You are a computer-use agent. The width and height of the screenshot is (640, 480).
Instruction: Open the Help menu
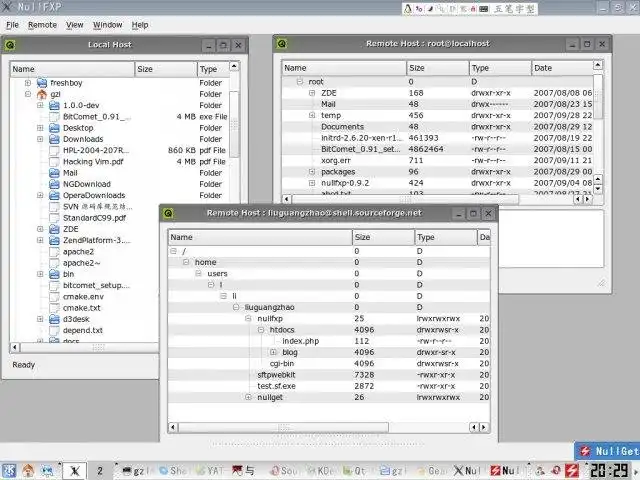coord(140,25)
